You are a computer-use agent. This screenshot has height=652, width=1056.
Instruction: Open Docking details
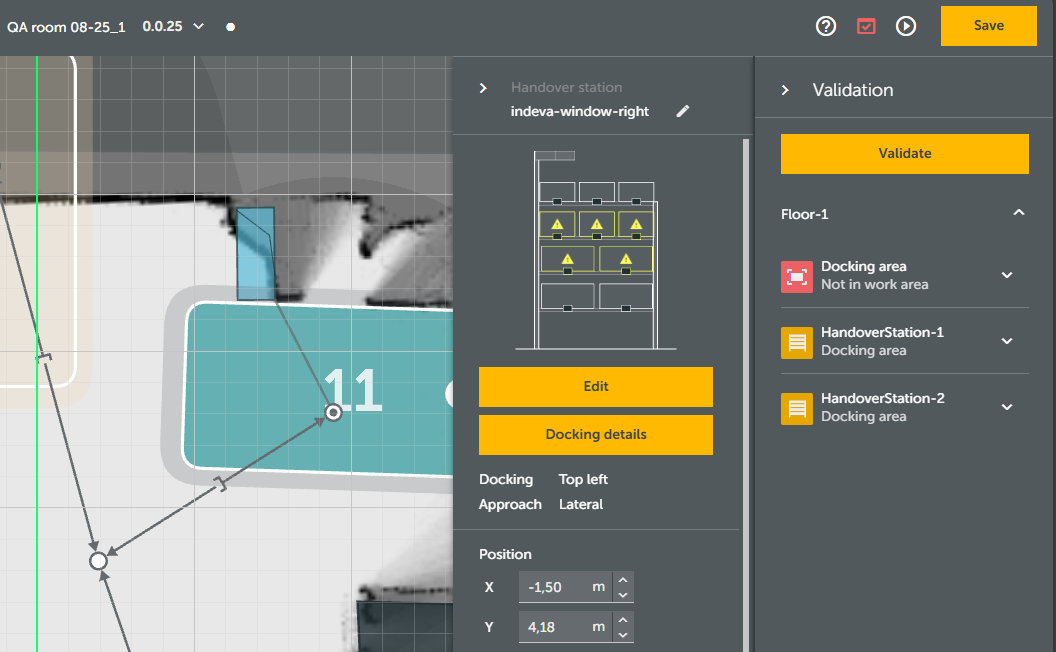[596, 434]
